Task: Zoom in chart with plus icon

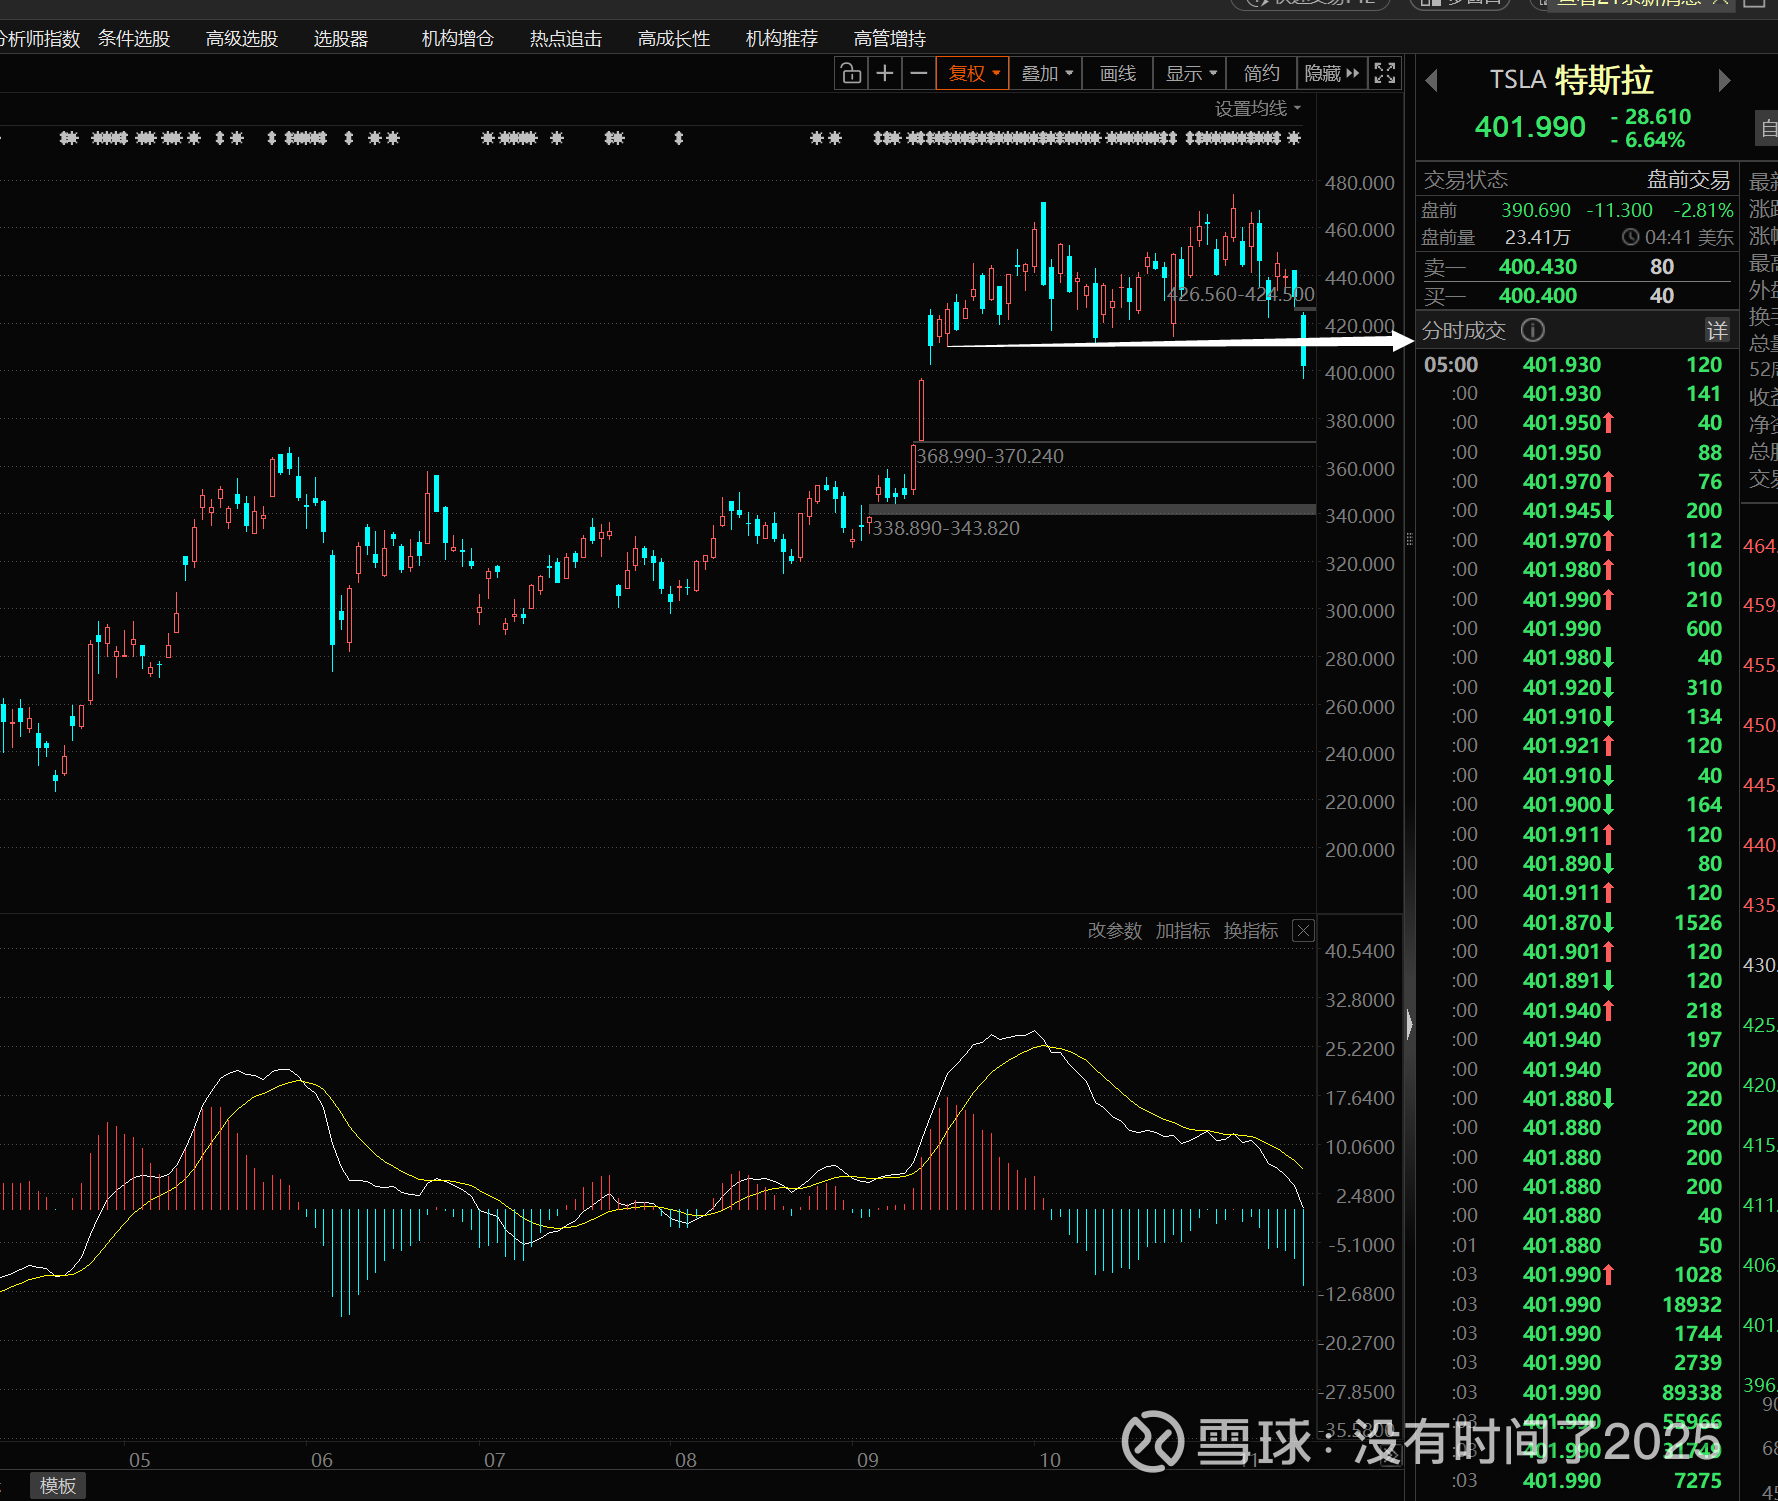Action: (x=885, y=73)
